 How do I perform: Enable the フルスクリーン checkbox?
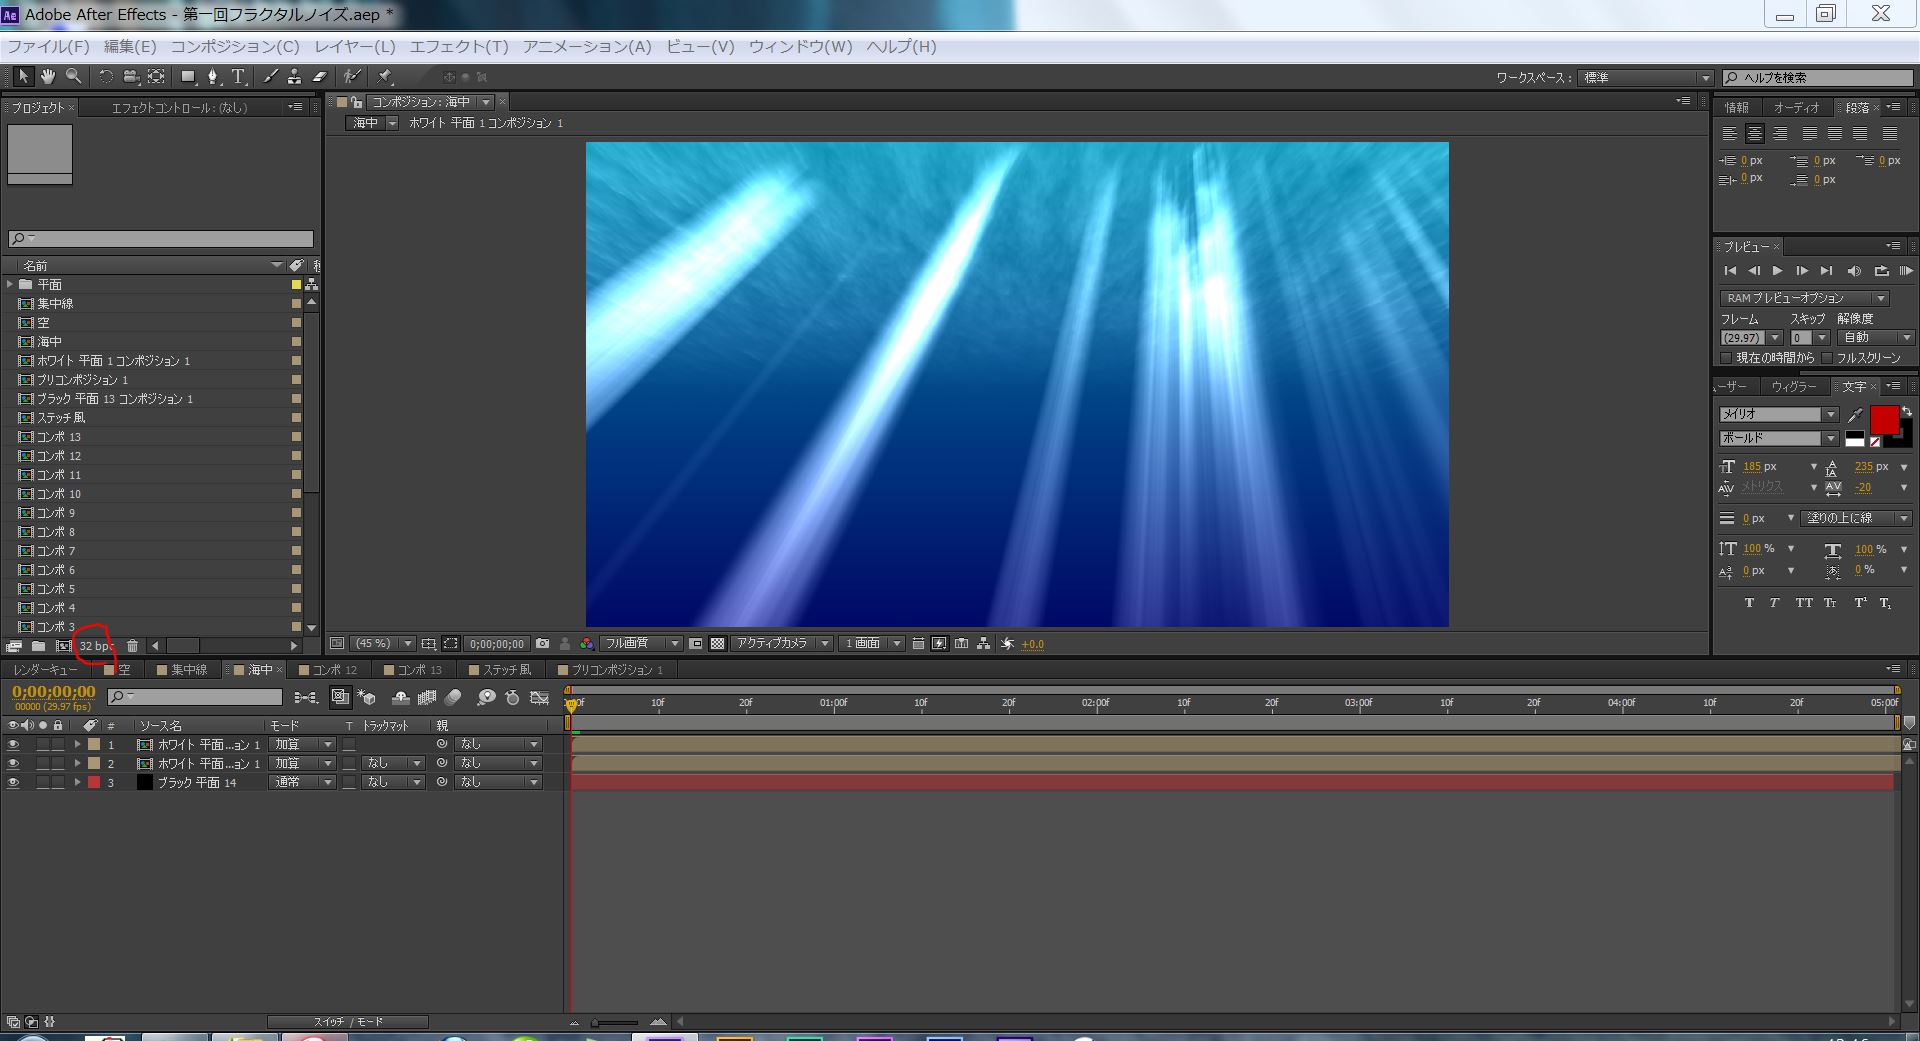click(x=1827, y=358)
